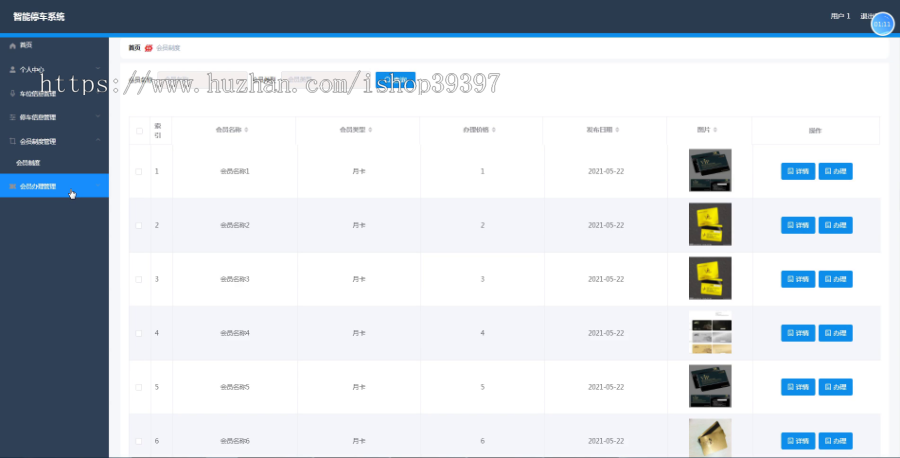Click the 详情 button for 会员名称2
This screenshot has width=900, height=458.
[798, 225]
